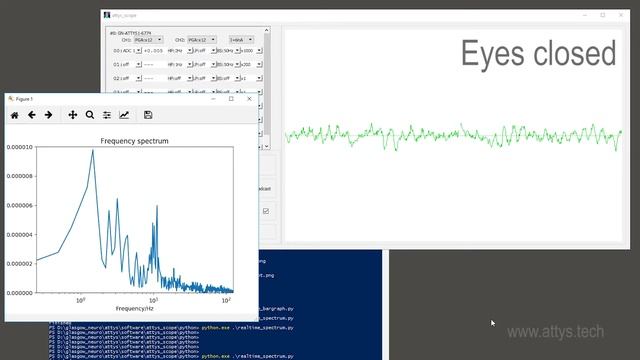This screenshot has height=360, width=640.
Task: Open the channel 00 highpass filter dropdown
Action: tap(180, 51)
